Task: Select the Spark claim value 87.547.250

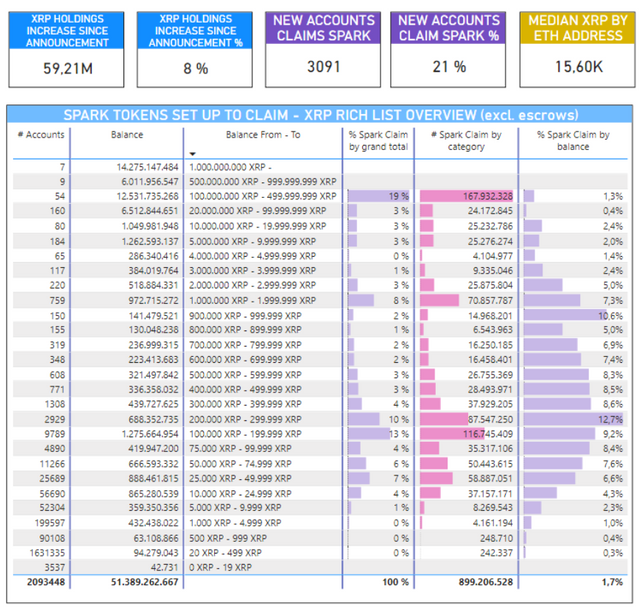Action: 490,420
